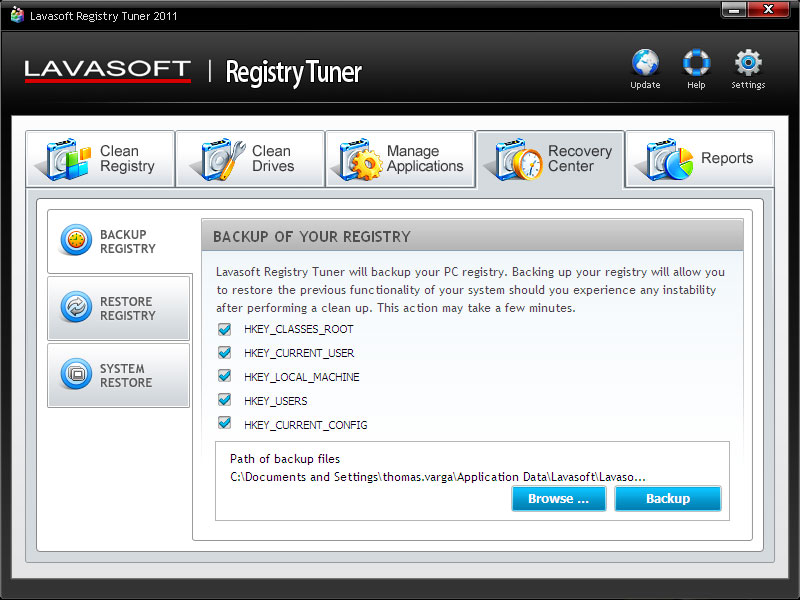Viewport: 800px width, 600px height.
Task: Open the Clean Drives tab
Action: (250, 159)
